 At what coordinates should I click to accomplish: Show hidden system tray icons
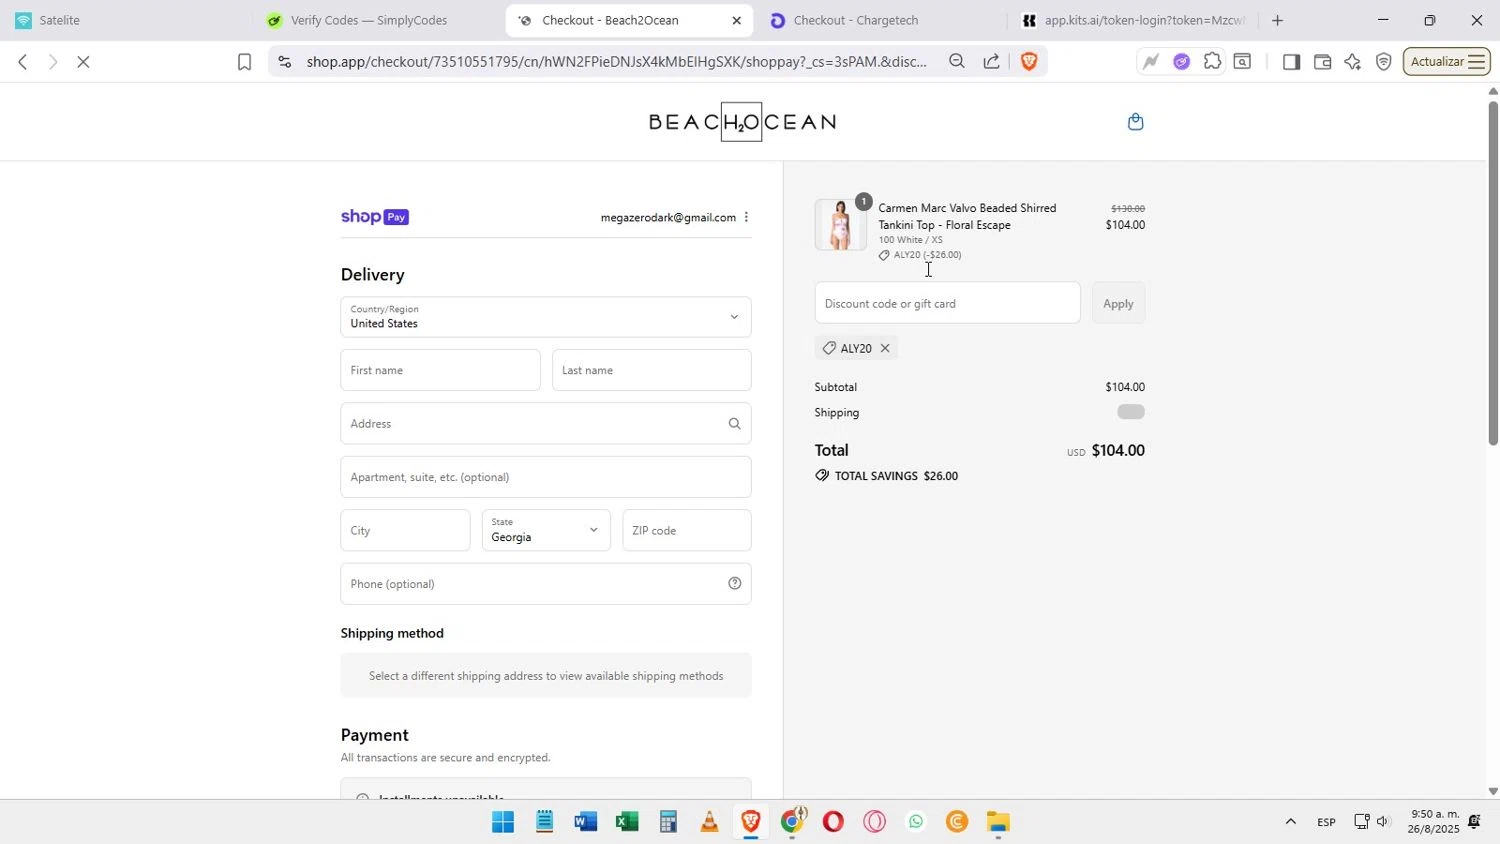1290,822
